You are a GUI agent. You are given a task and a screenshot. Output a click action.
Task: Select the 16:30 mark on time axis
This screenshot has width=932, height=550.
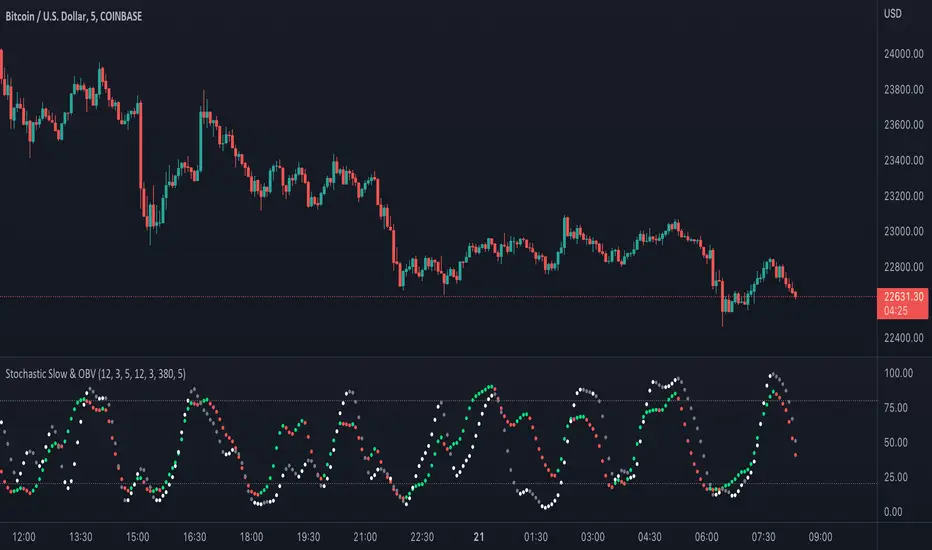click(196, 536)
